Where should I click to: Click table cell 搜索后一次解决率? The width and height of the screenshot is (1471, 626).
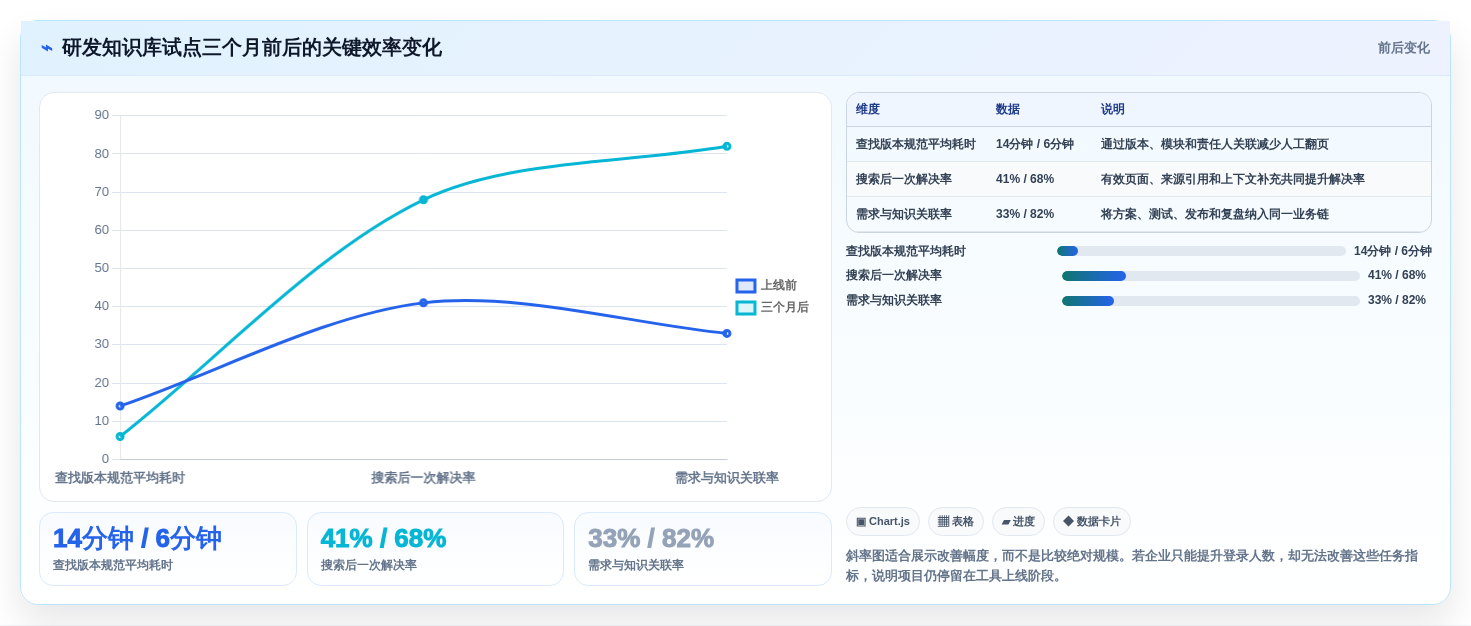coord(904,179)
